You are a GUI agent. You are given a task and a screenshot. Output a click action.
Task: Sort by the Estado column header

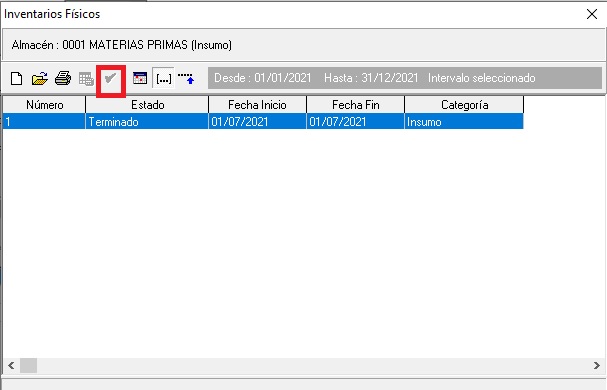point(147,105)
